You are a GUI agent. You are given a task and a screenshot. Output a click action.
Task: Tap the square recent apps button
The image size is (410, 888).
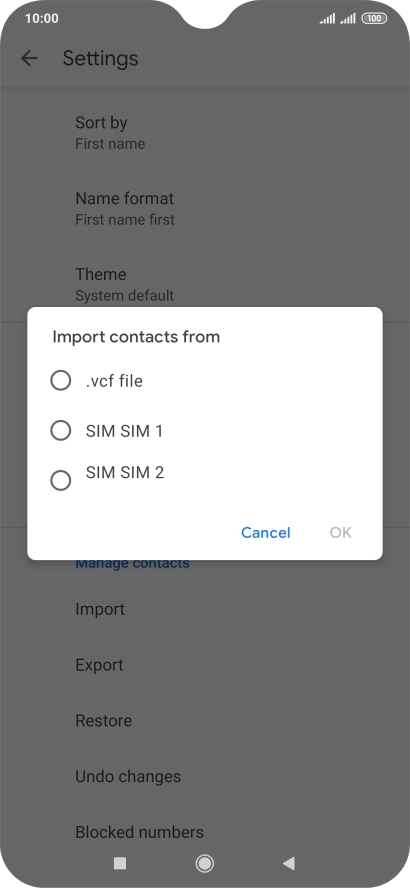click(x=120, y=863)
